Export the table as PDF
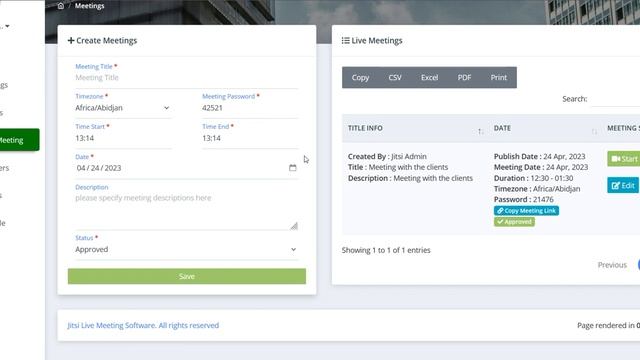The height and width of the screenshot is (360, 640). pyautogui.click(x=464, y=78)
